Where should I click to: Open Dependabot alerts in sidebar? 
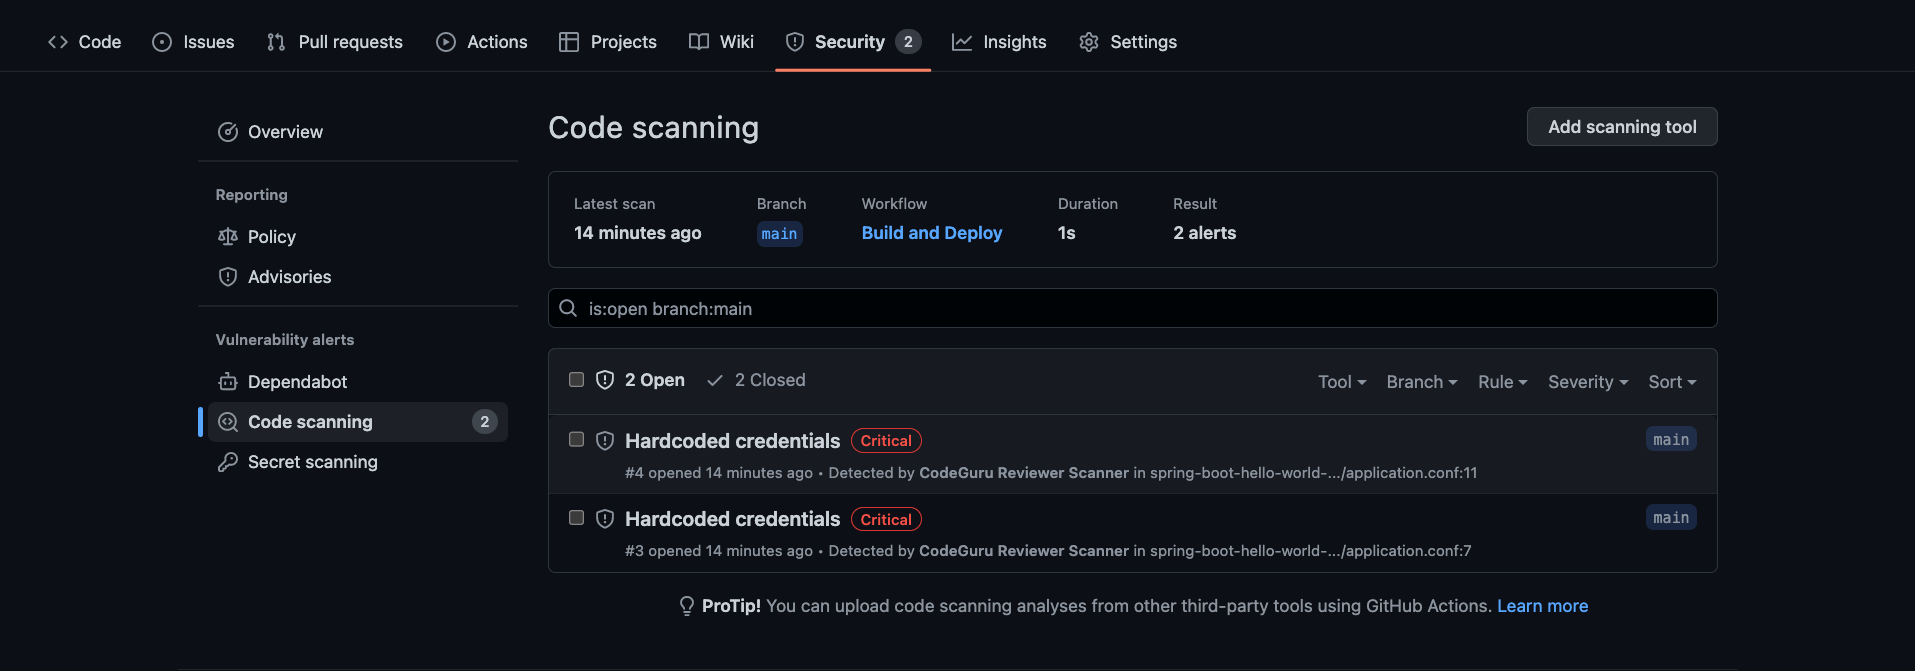[358, 382]
